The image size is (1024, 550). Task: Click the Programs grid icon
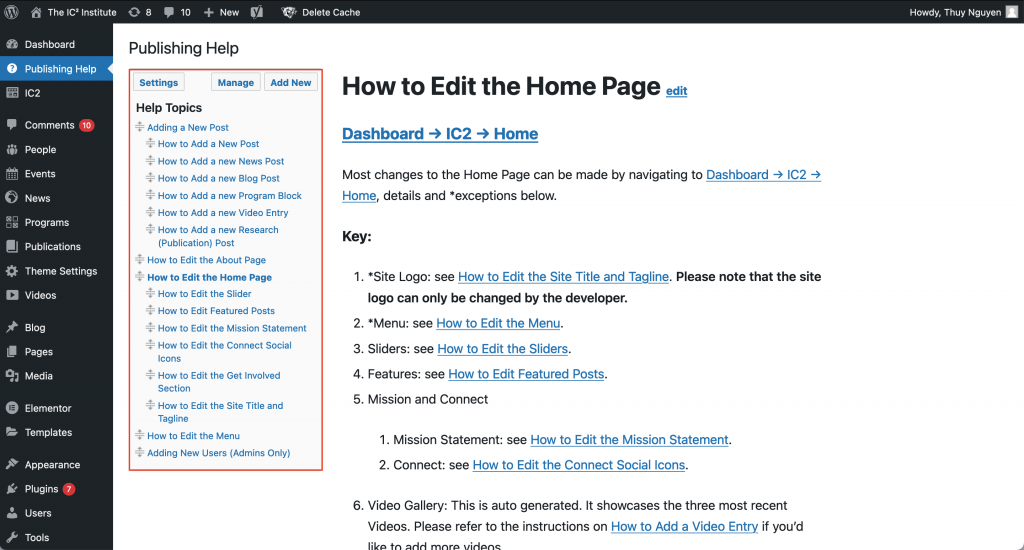[12, 222]
